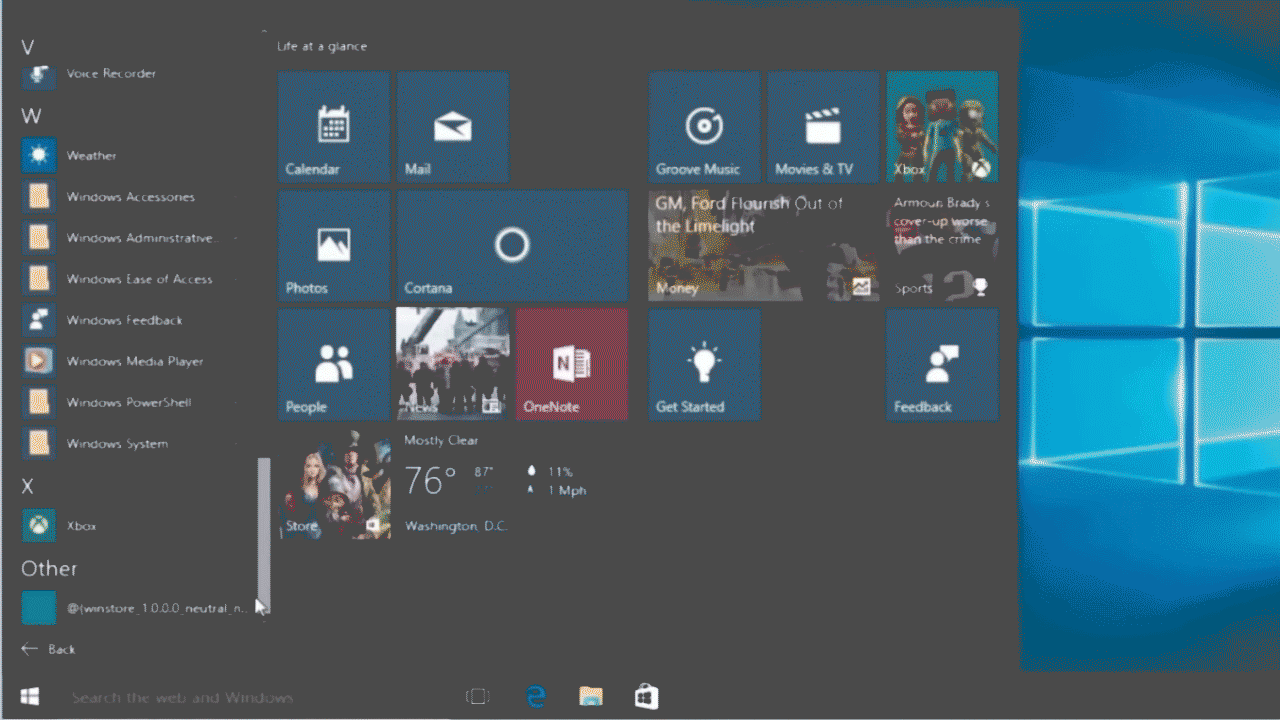The height and width of the screenshot is (720, 1280).
Task: Open the Calendar tile
Action: 333,127
